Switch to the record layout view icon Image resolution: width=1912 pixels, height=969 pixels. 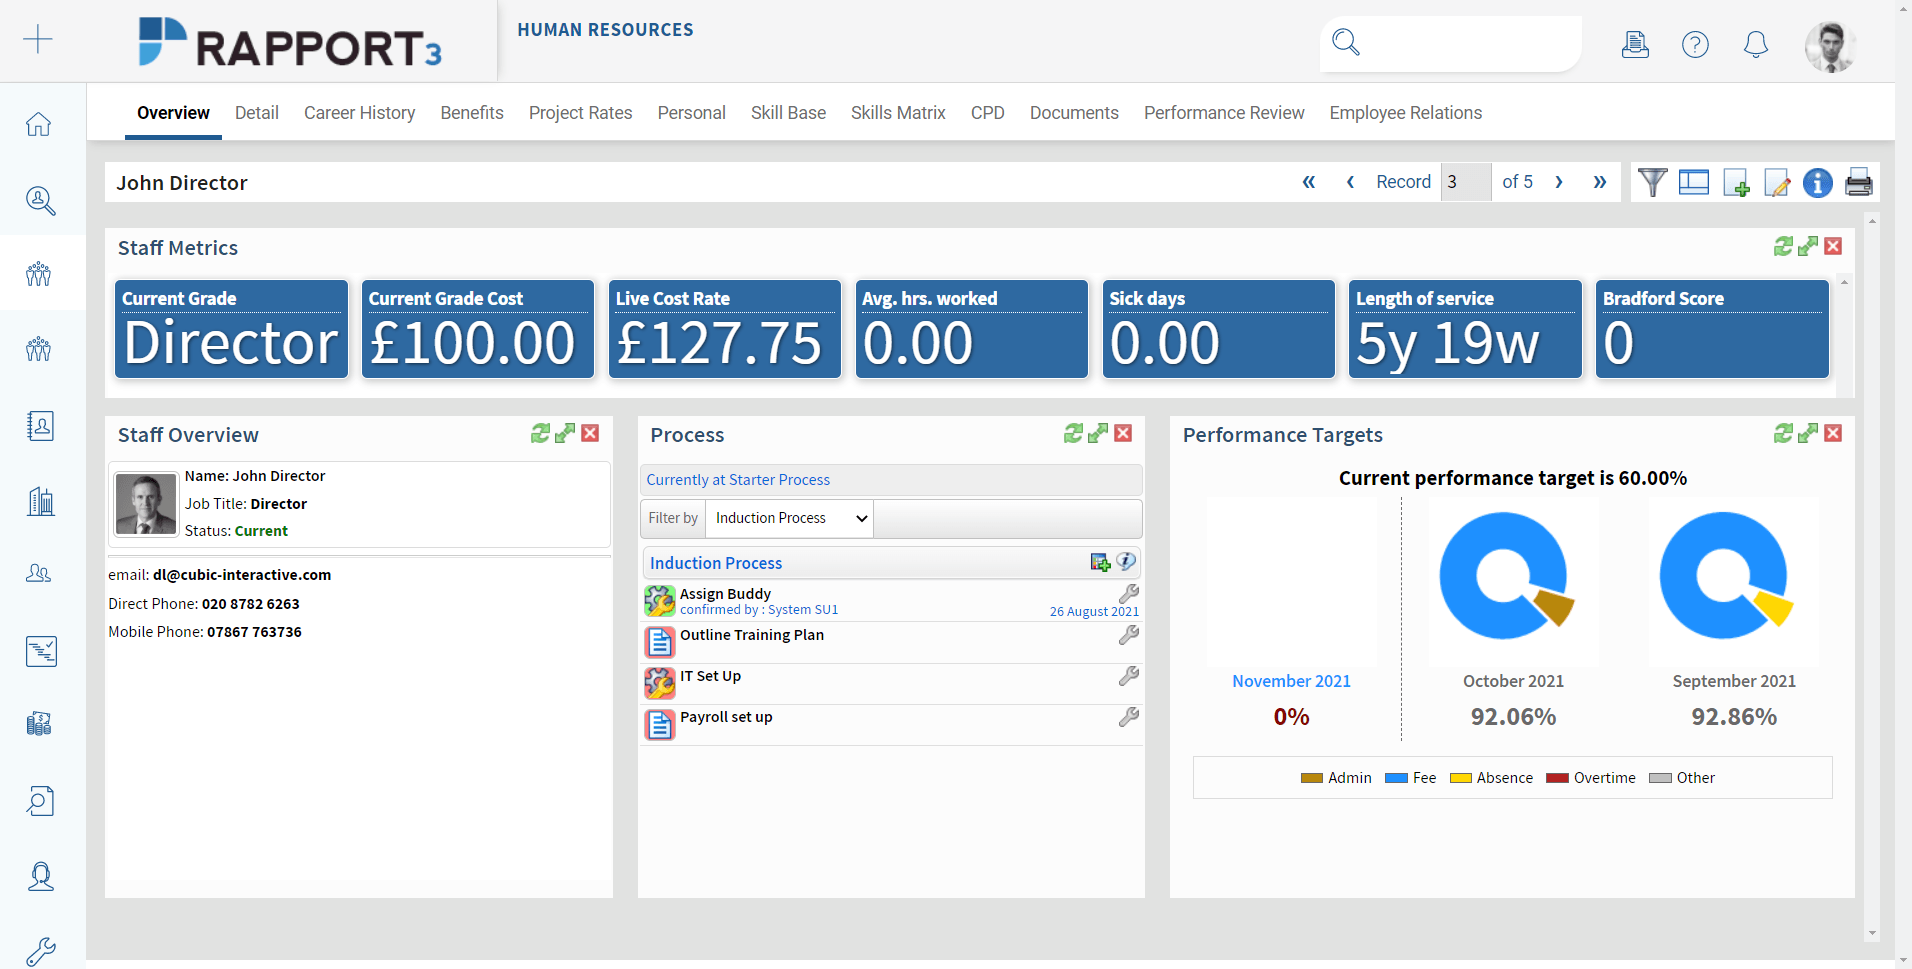[x=1694, y=183]
